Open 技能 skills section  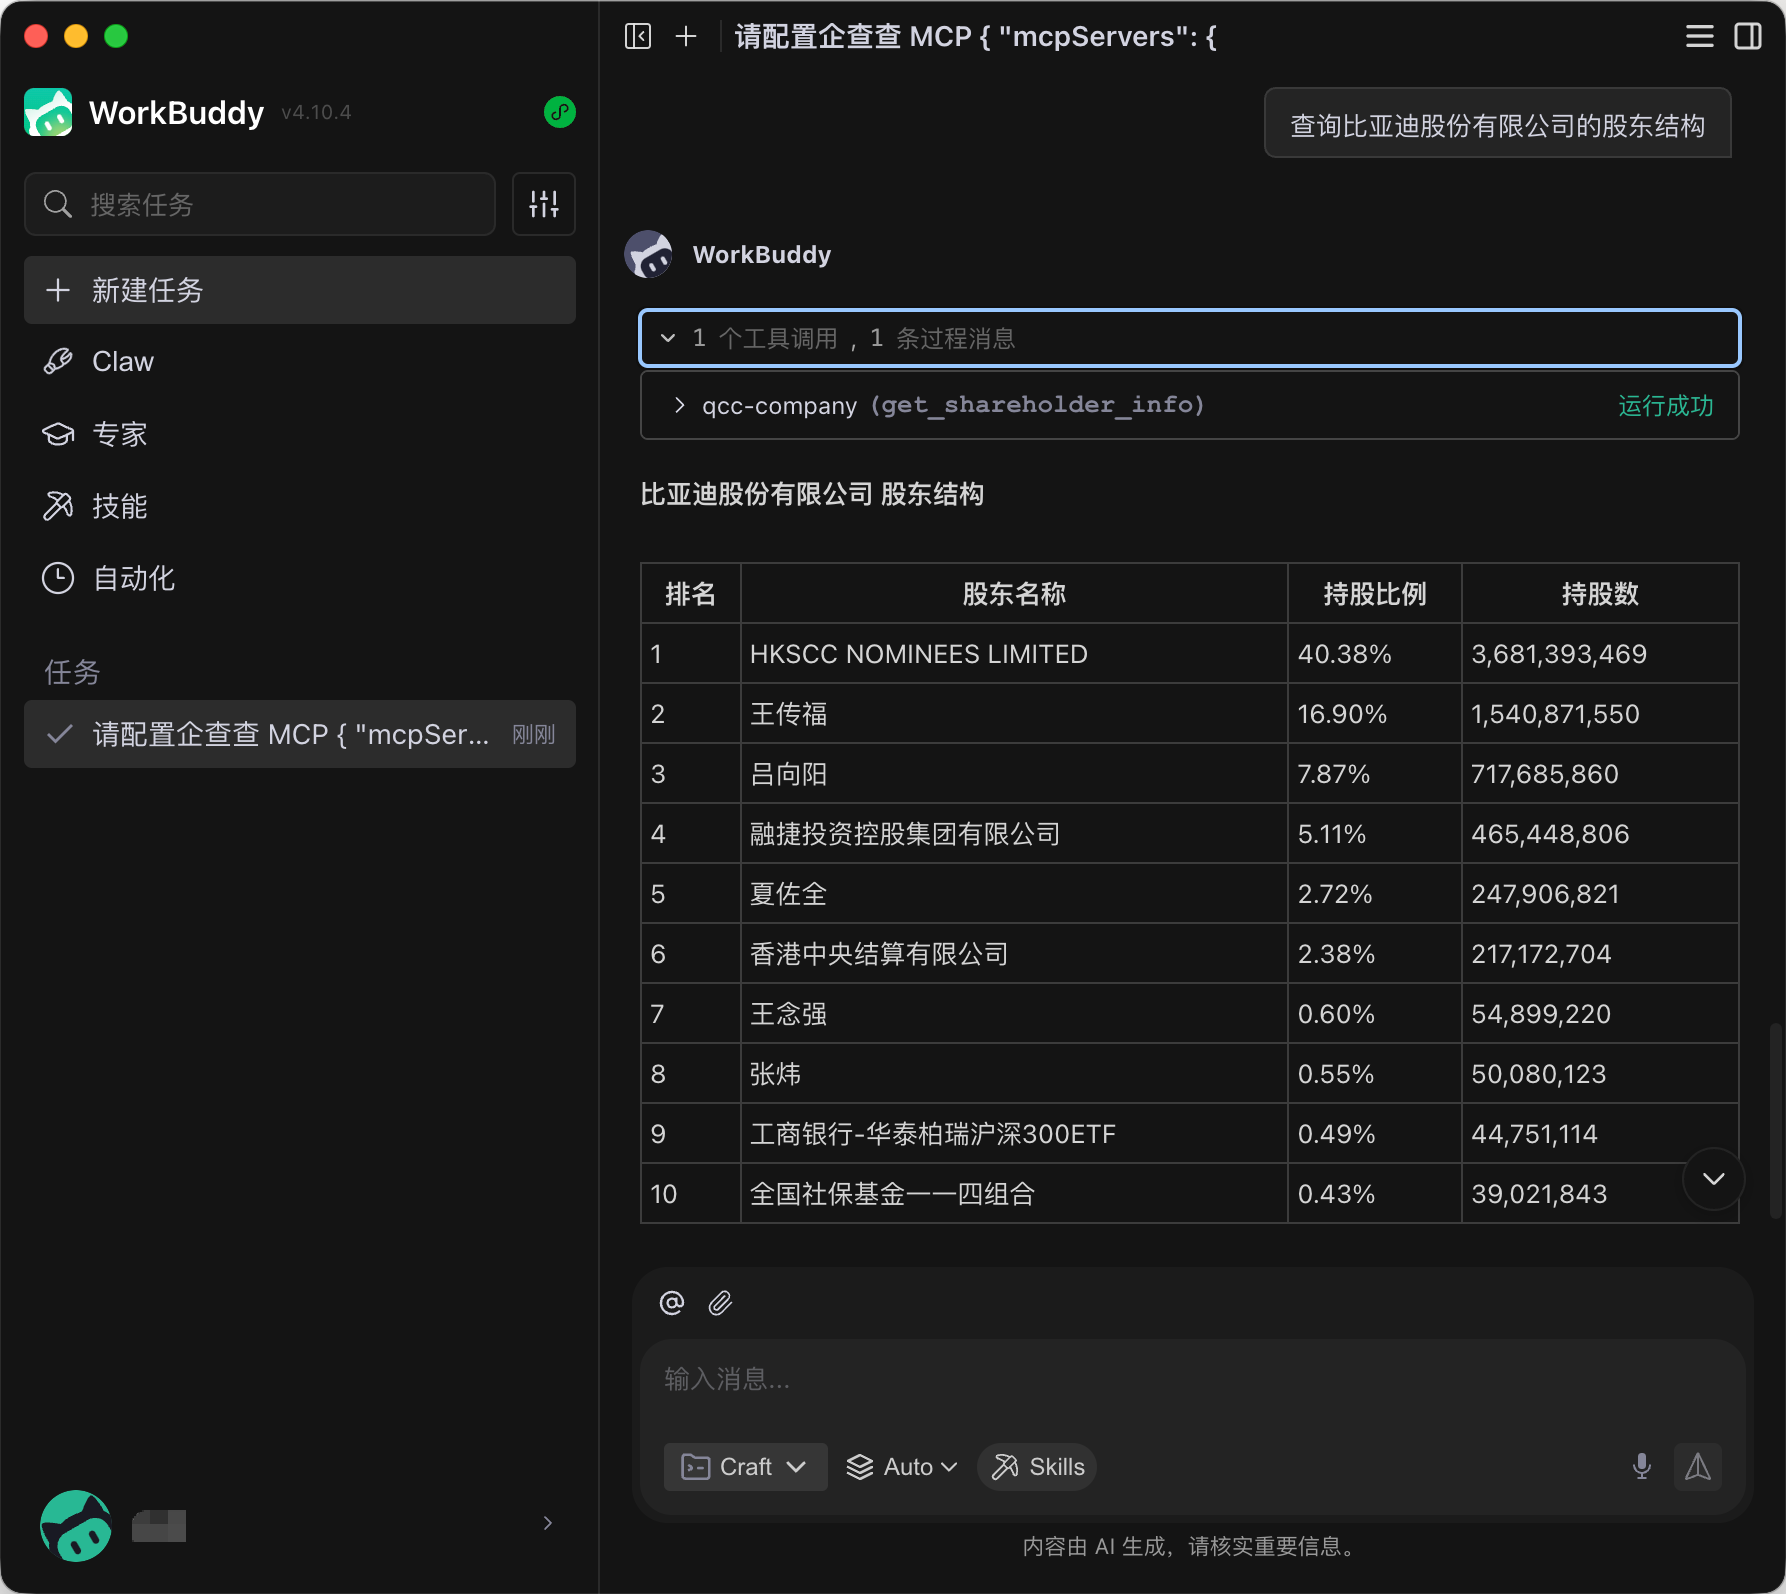(x=300, y=506)
